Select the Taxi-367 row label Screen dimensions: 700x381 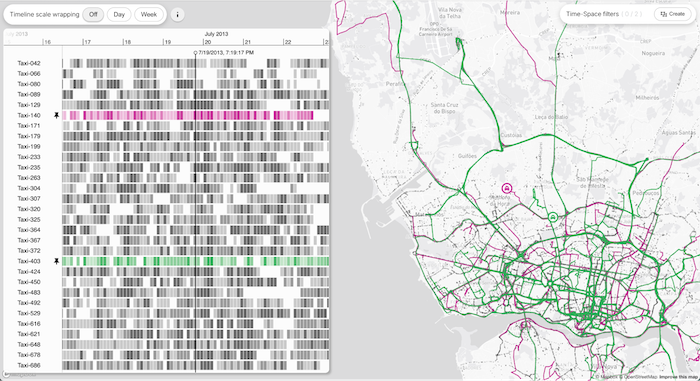tap(29, 240)
